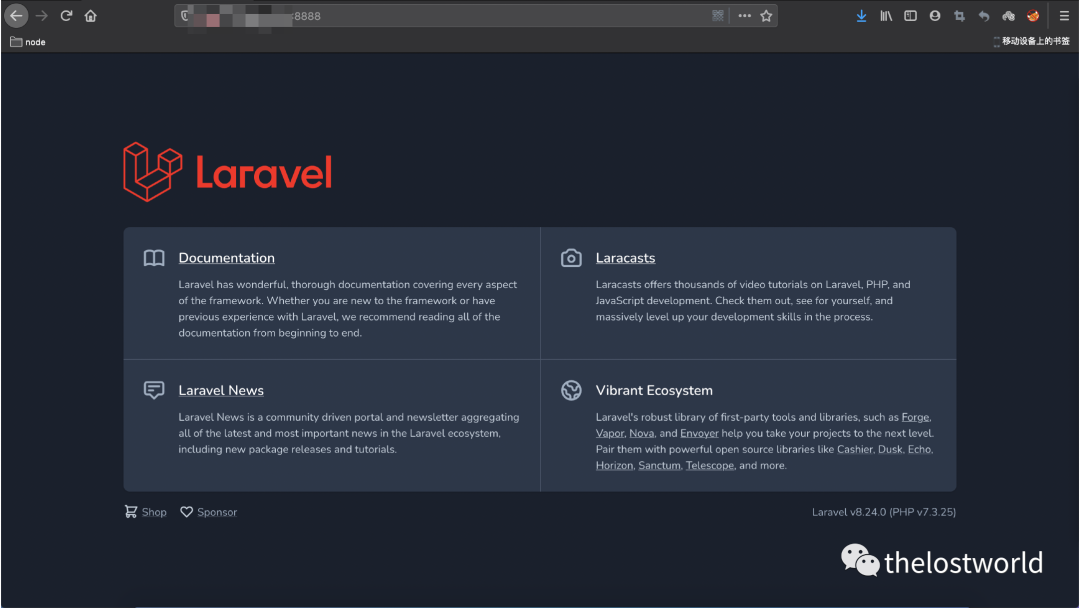
Task: Click the crop screenshot toolbar icon
Action: click(959, 16)
